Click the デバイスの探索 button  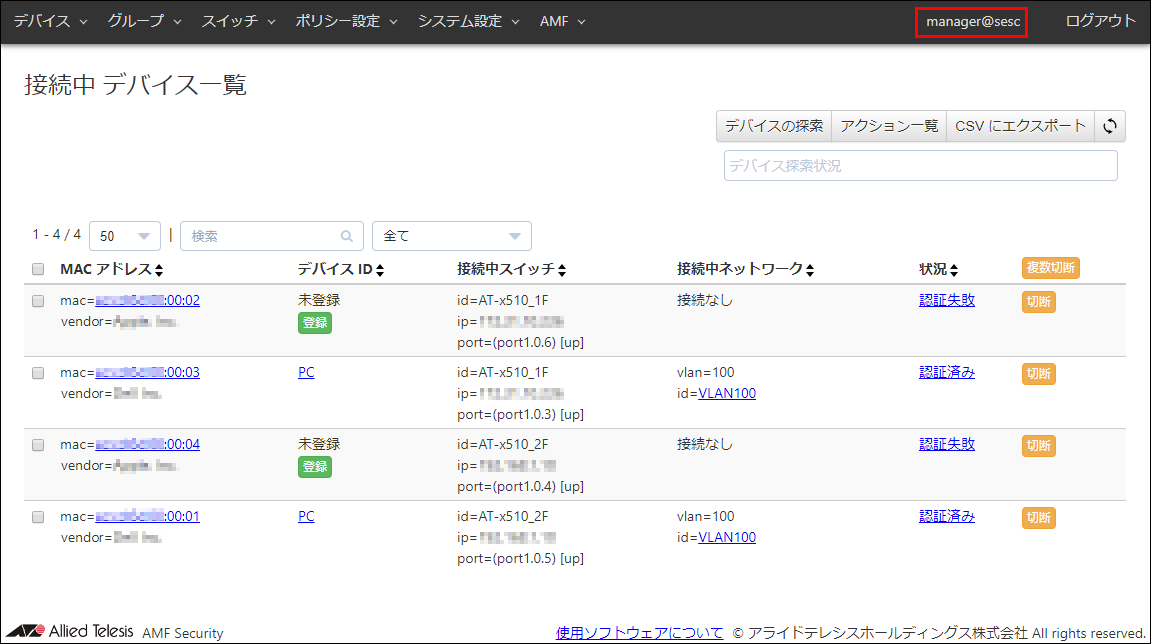774,126
